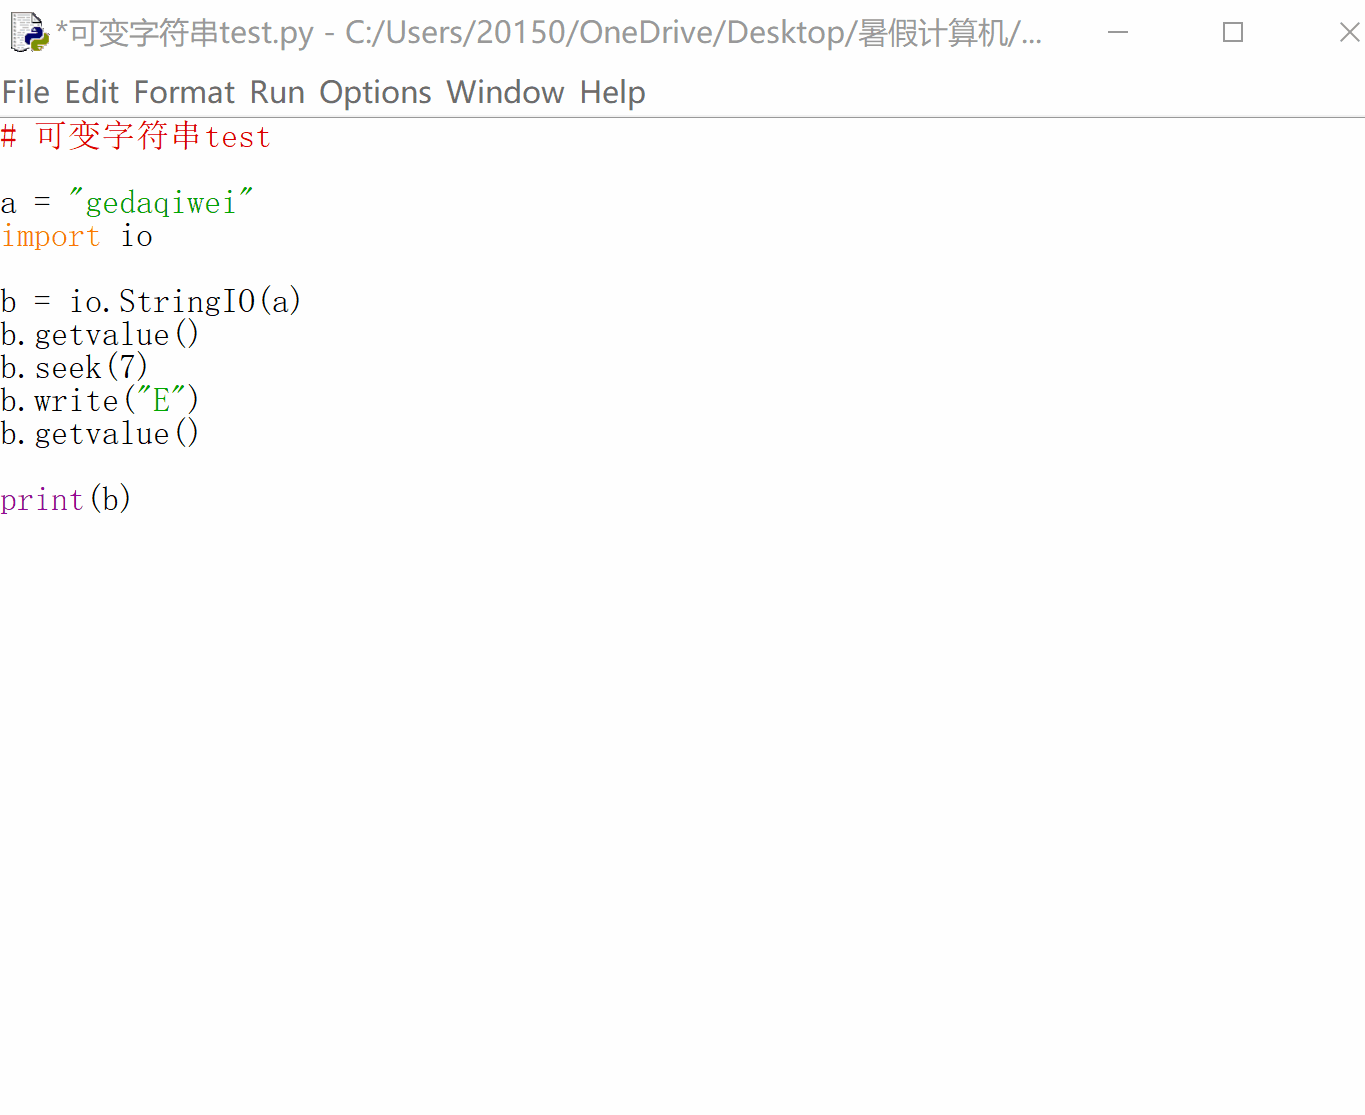This screenshot has height=1115, width=1365.
Task: Click the 'io' module name after import
Action: (x=136, y=237)
